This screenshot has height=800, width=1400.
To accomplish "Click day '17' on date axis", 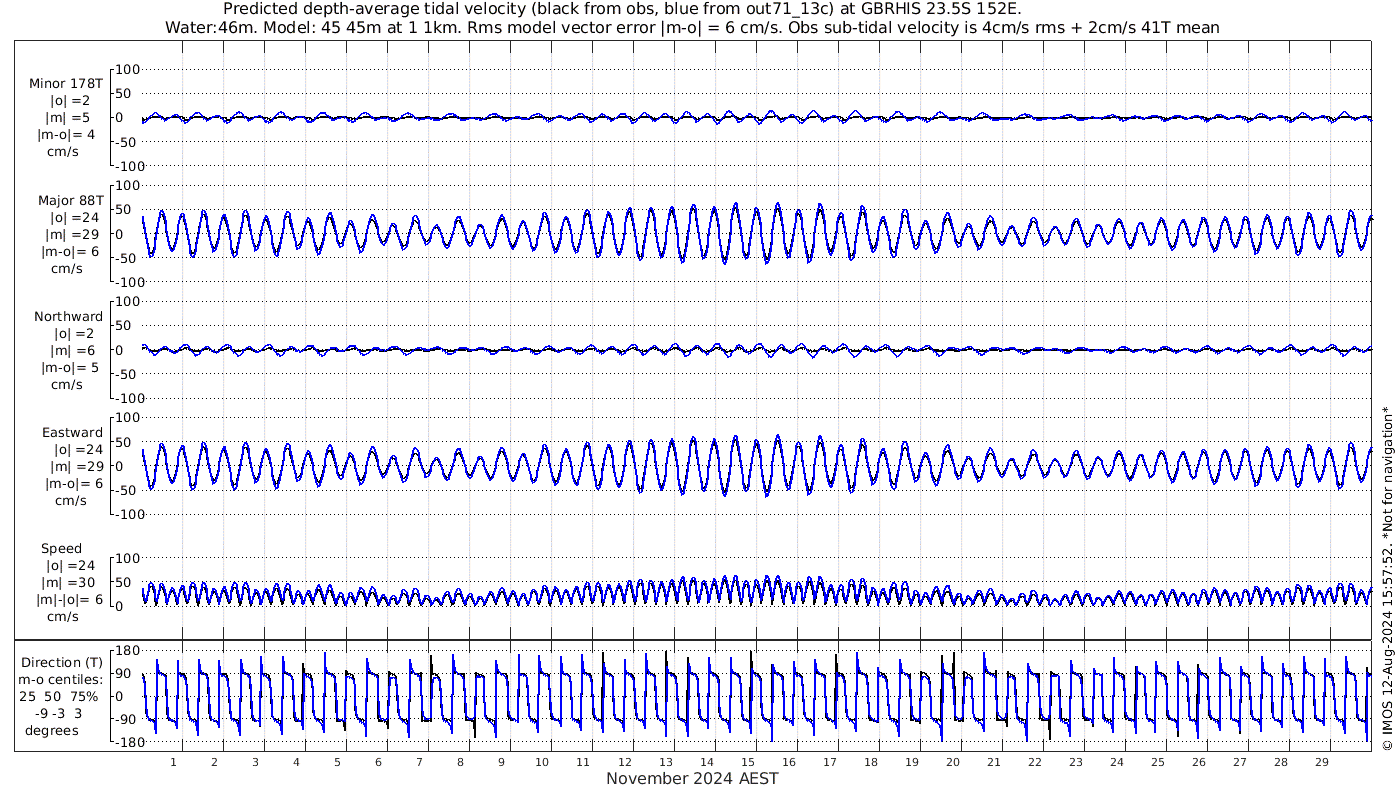I will click(x=829, y=762).
